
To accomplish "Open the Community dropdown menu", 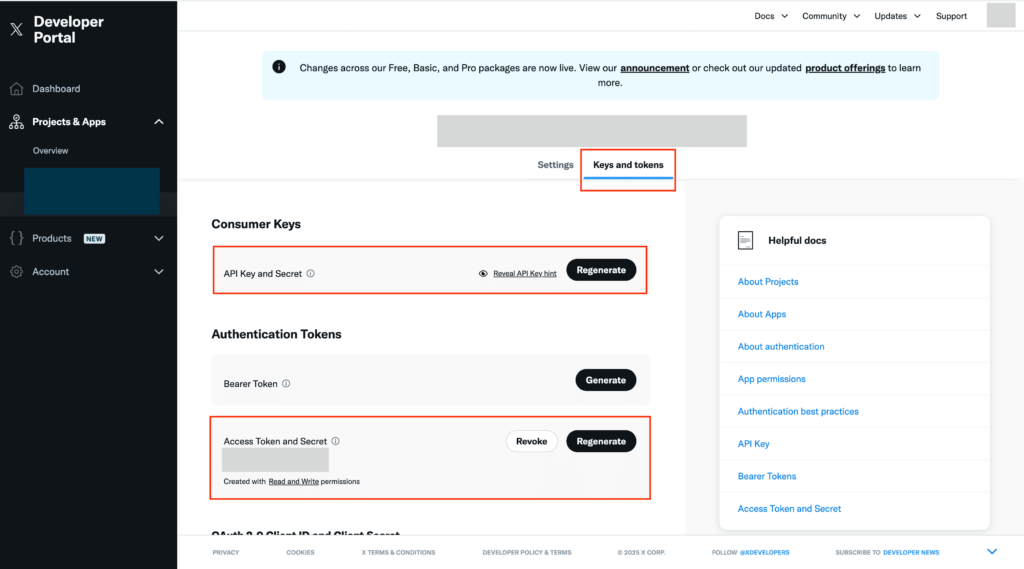I will [x=830, y=16].
